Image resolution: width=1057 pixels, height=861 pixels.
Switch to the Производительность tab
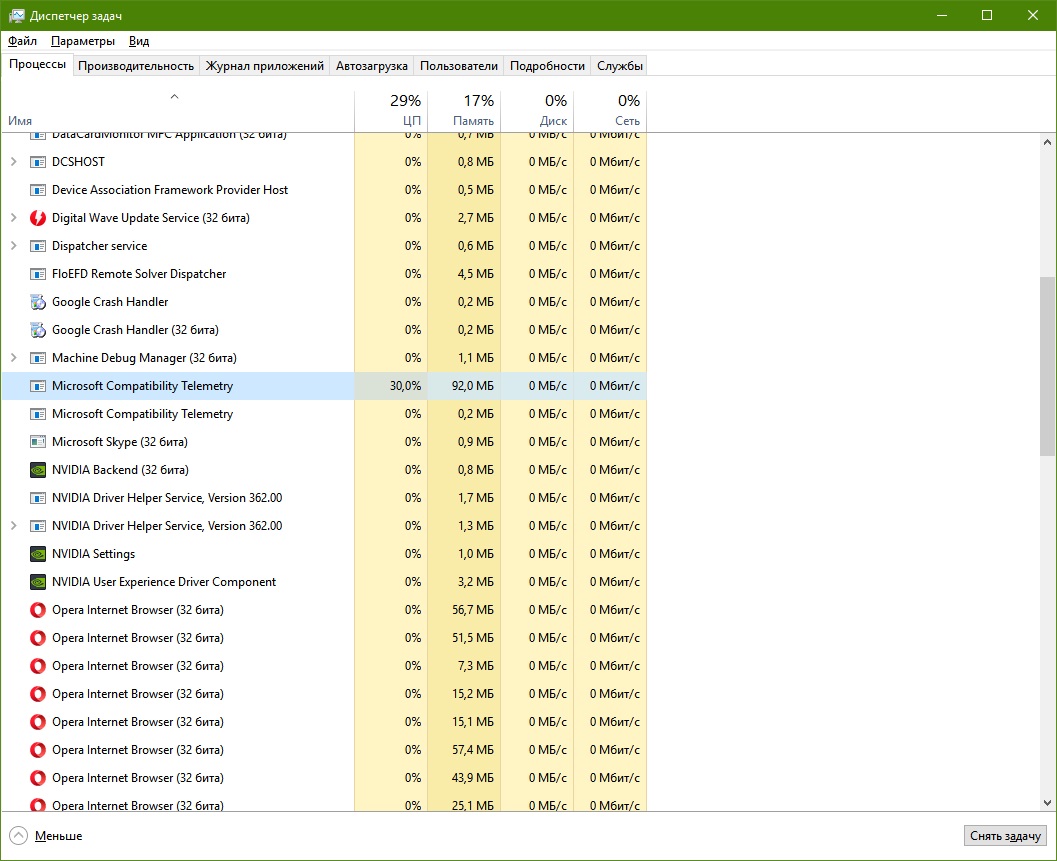[x=136, y=66]
